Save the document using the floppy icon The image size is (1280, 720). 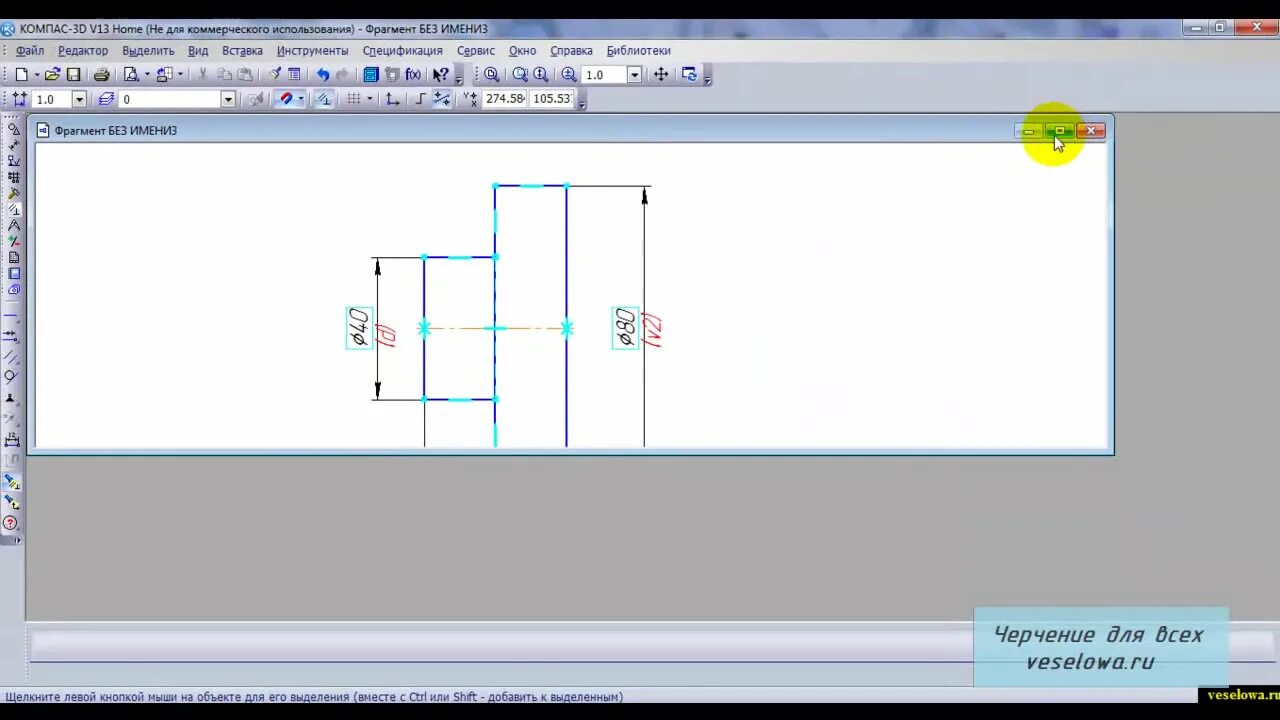(x=73, y=75)
